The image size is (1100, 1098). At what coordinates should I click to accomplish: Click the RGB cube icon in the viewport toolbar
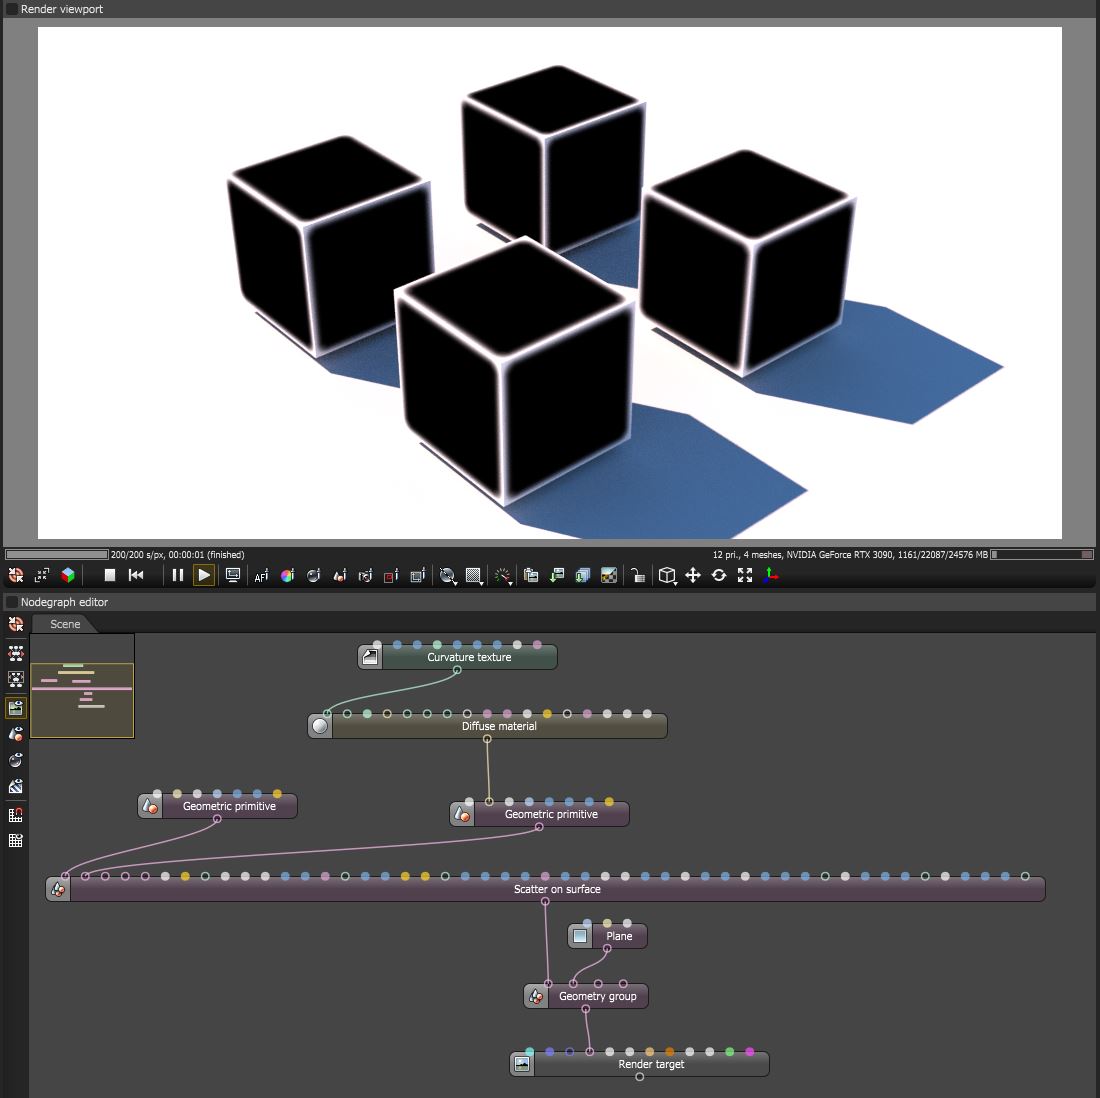68,575
